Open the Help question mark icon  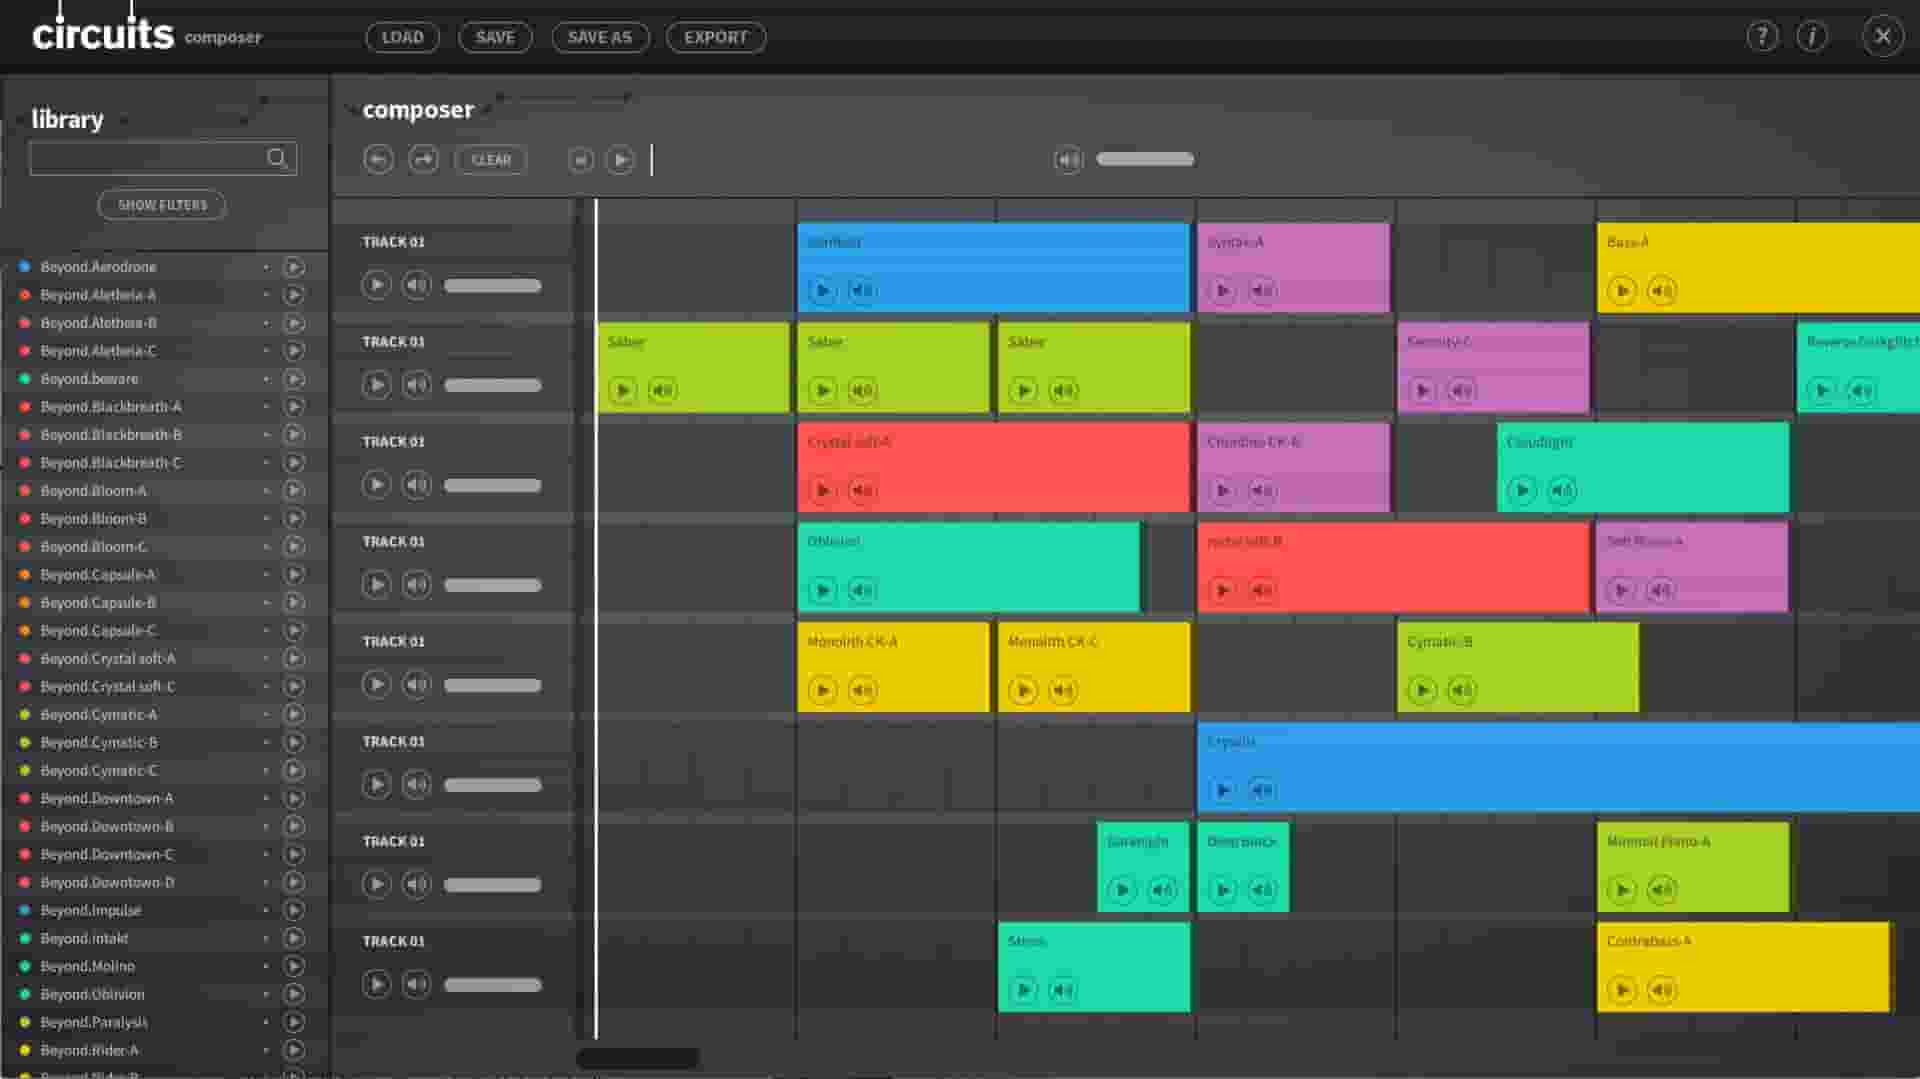tap(1761, 35)
